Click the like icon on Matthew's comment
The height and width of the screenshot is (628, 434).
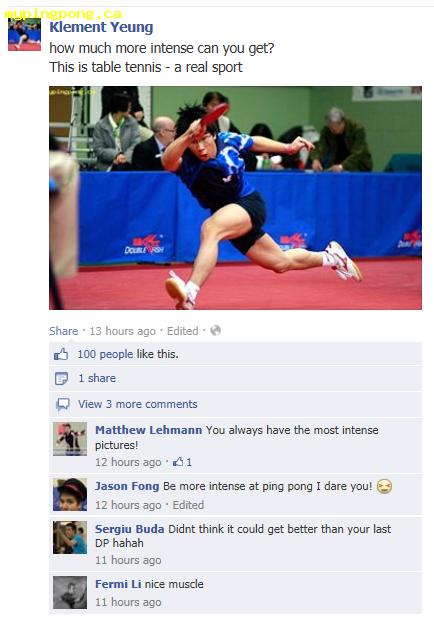click(x=178, y=462)
